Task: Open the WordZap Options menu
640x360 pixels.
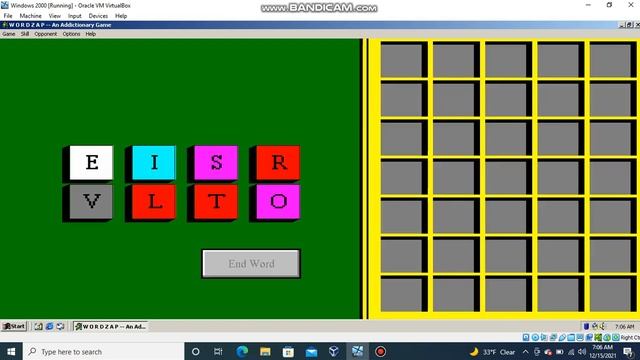Action: [x=71, y=34]
